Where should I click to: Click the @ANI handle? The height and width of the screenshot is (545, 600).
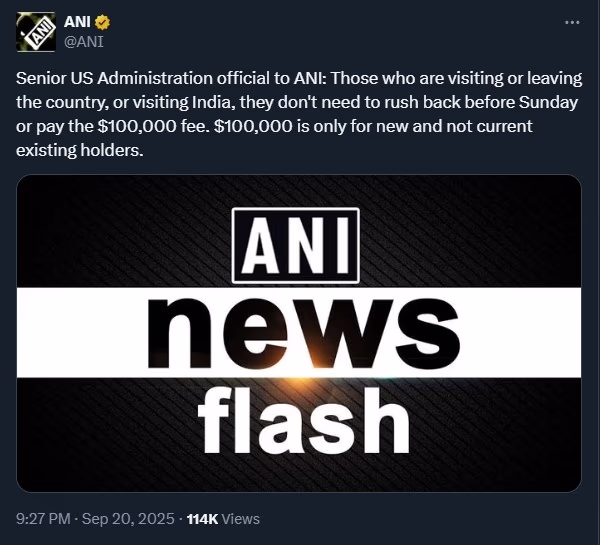83,41
